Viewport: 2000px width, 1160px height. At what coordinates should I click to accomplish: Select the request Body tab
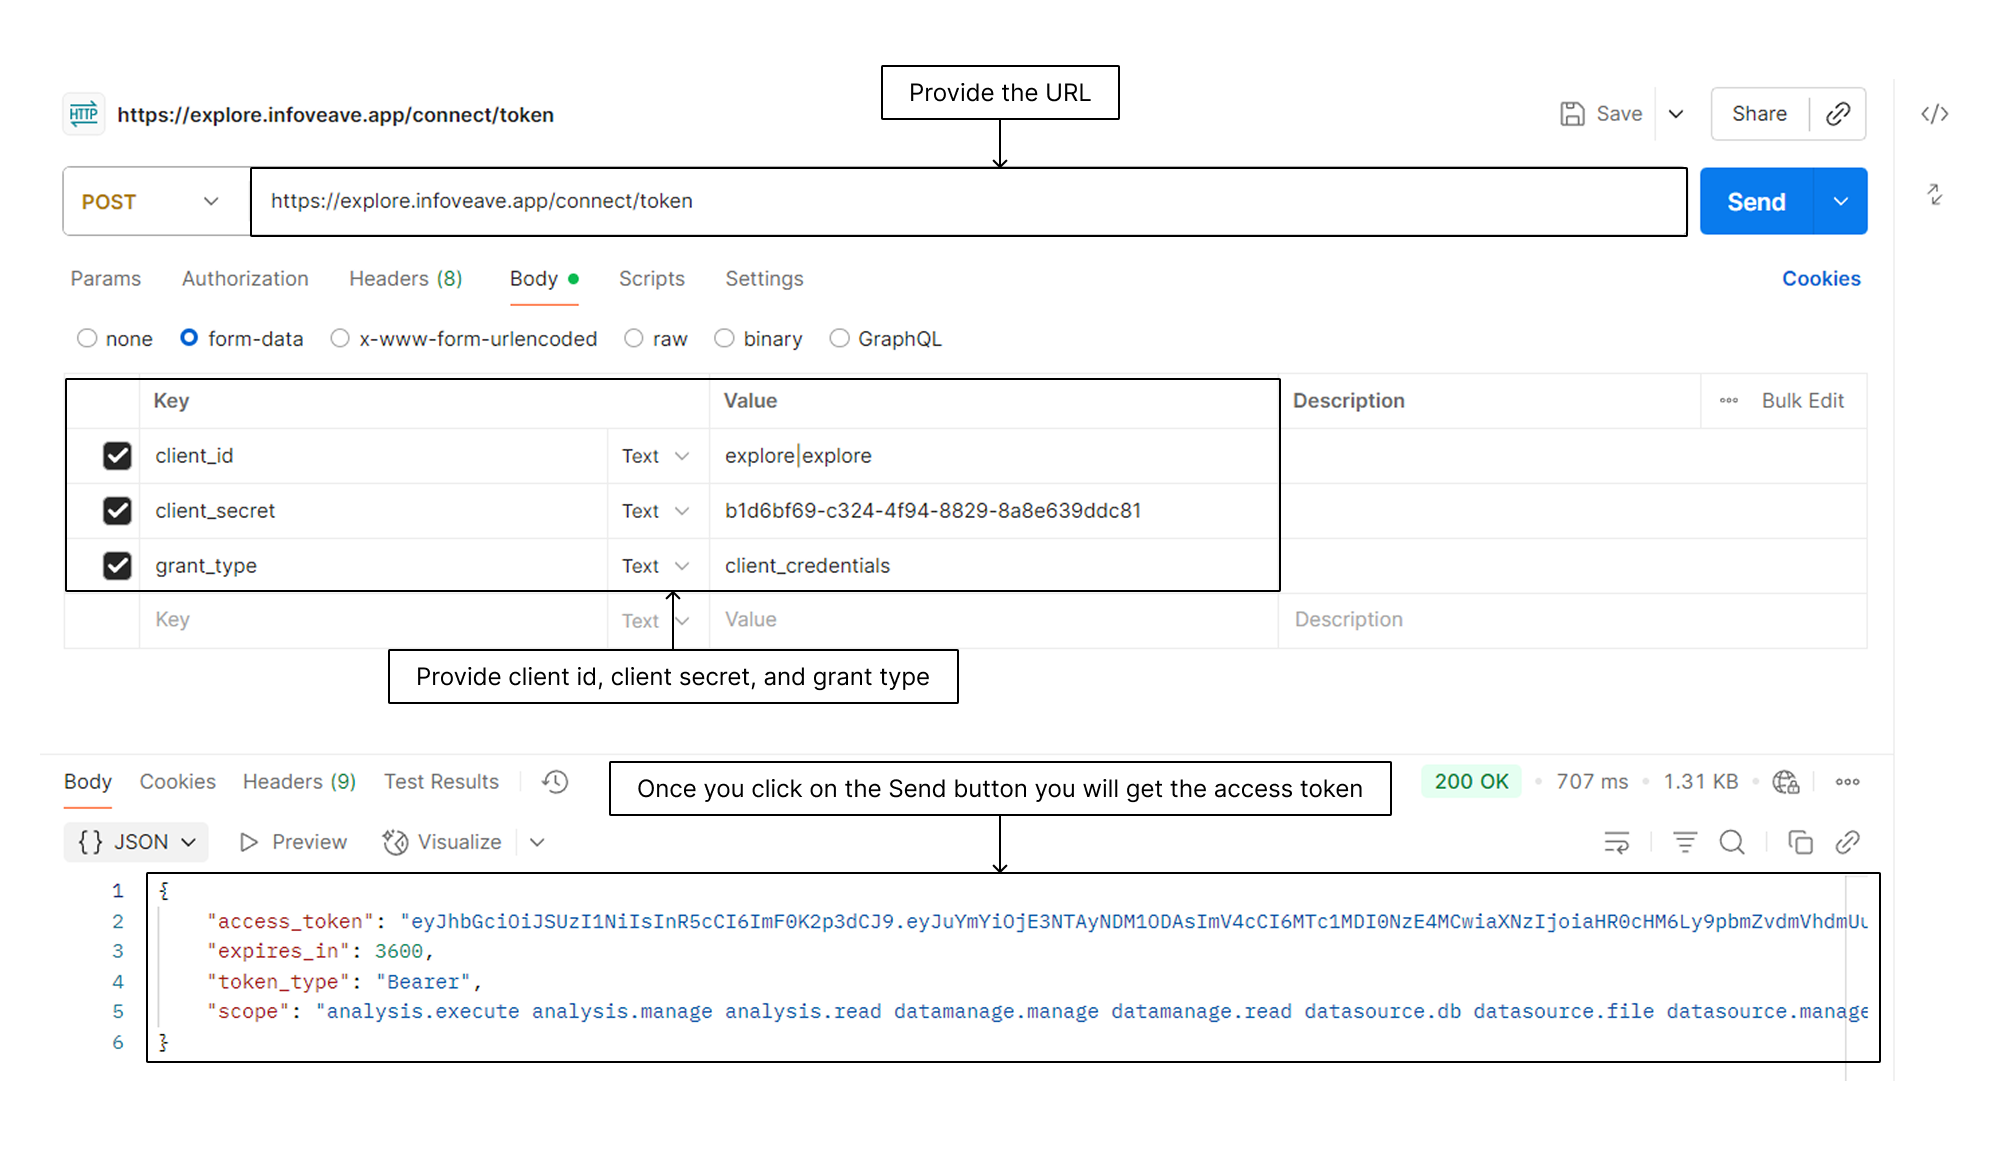544,279
